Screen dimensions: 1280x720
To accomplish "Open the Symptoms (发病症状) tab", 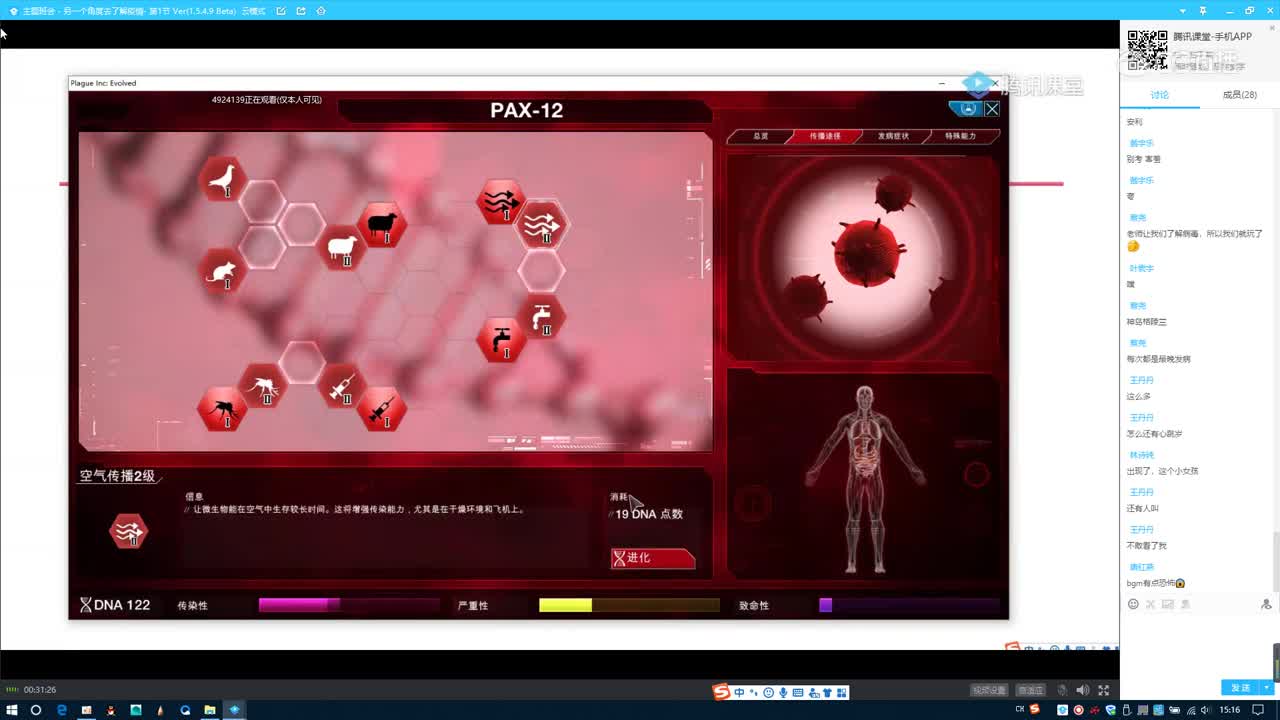I will tap(893, 136).
